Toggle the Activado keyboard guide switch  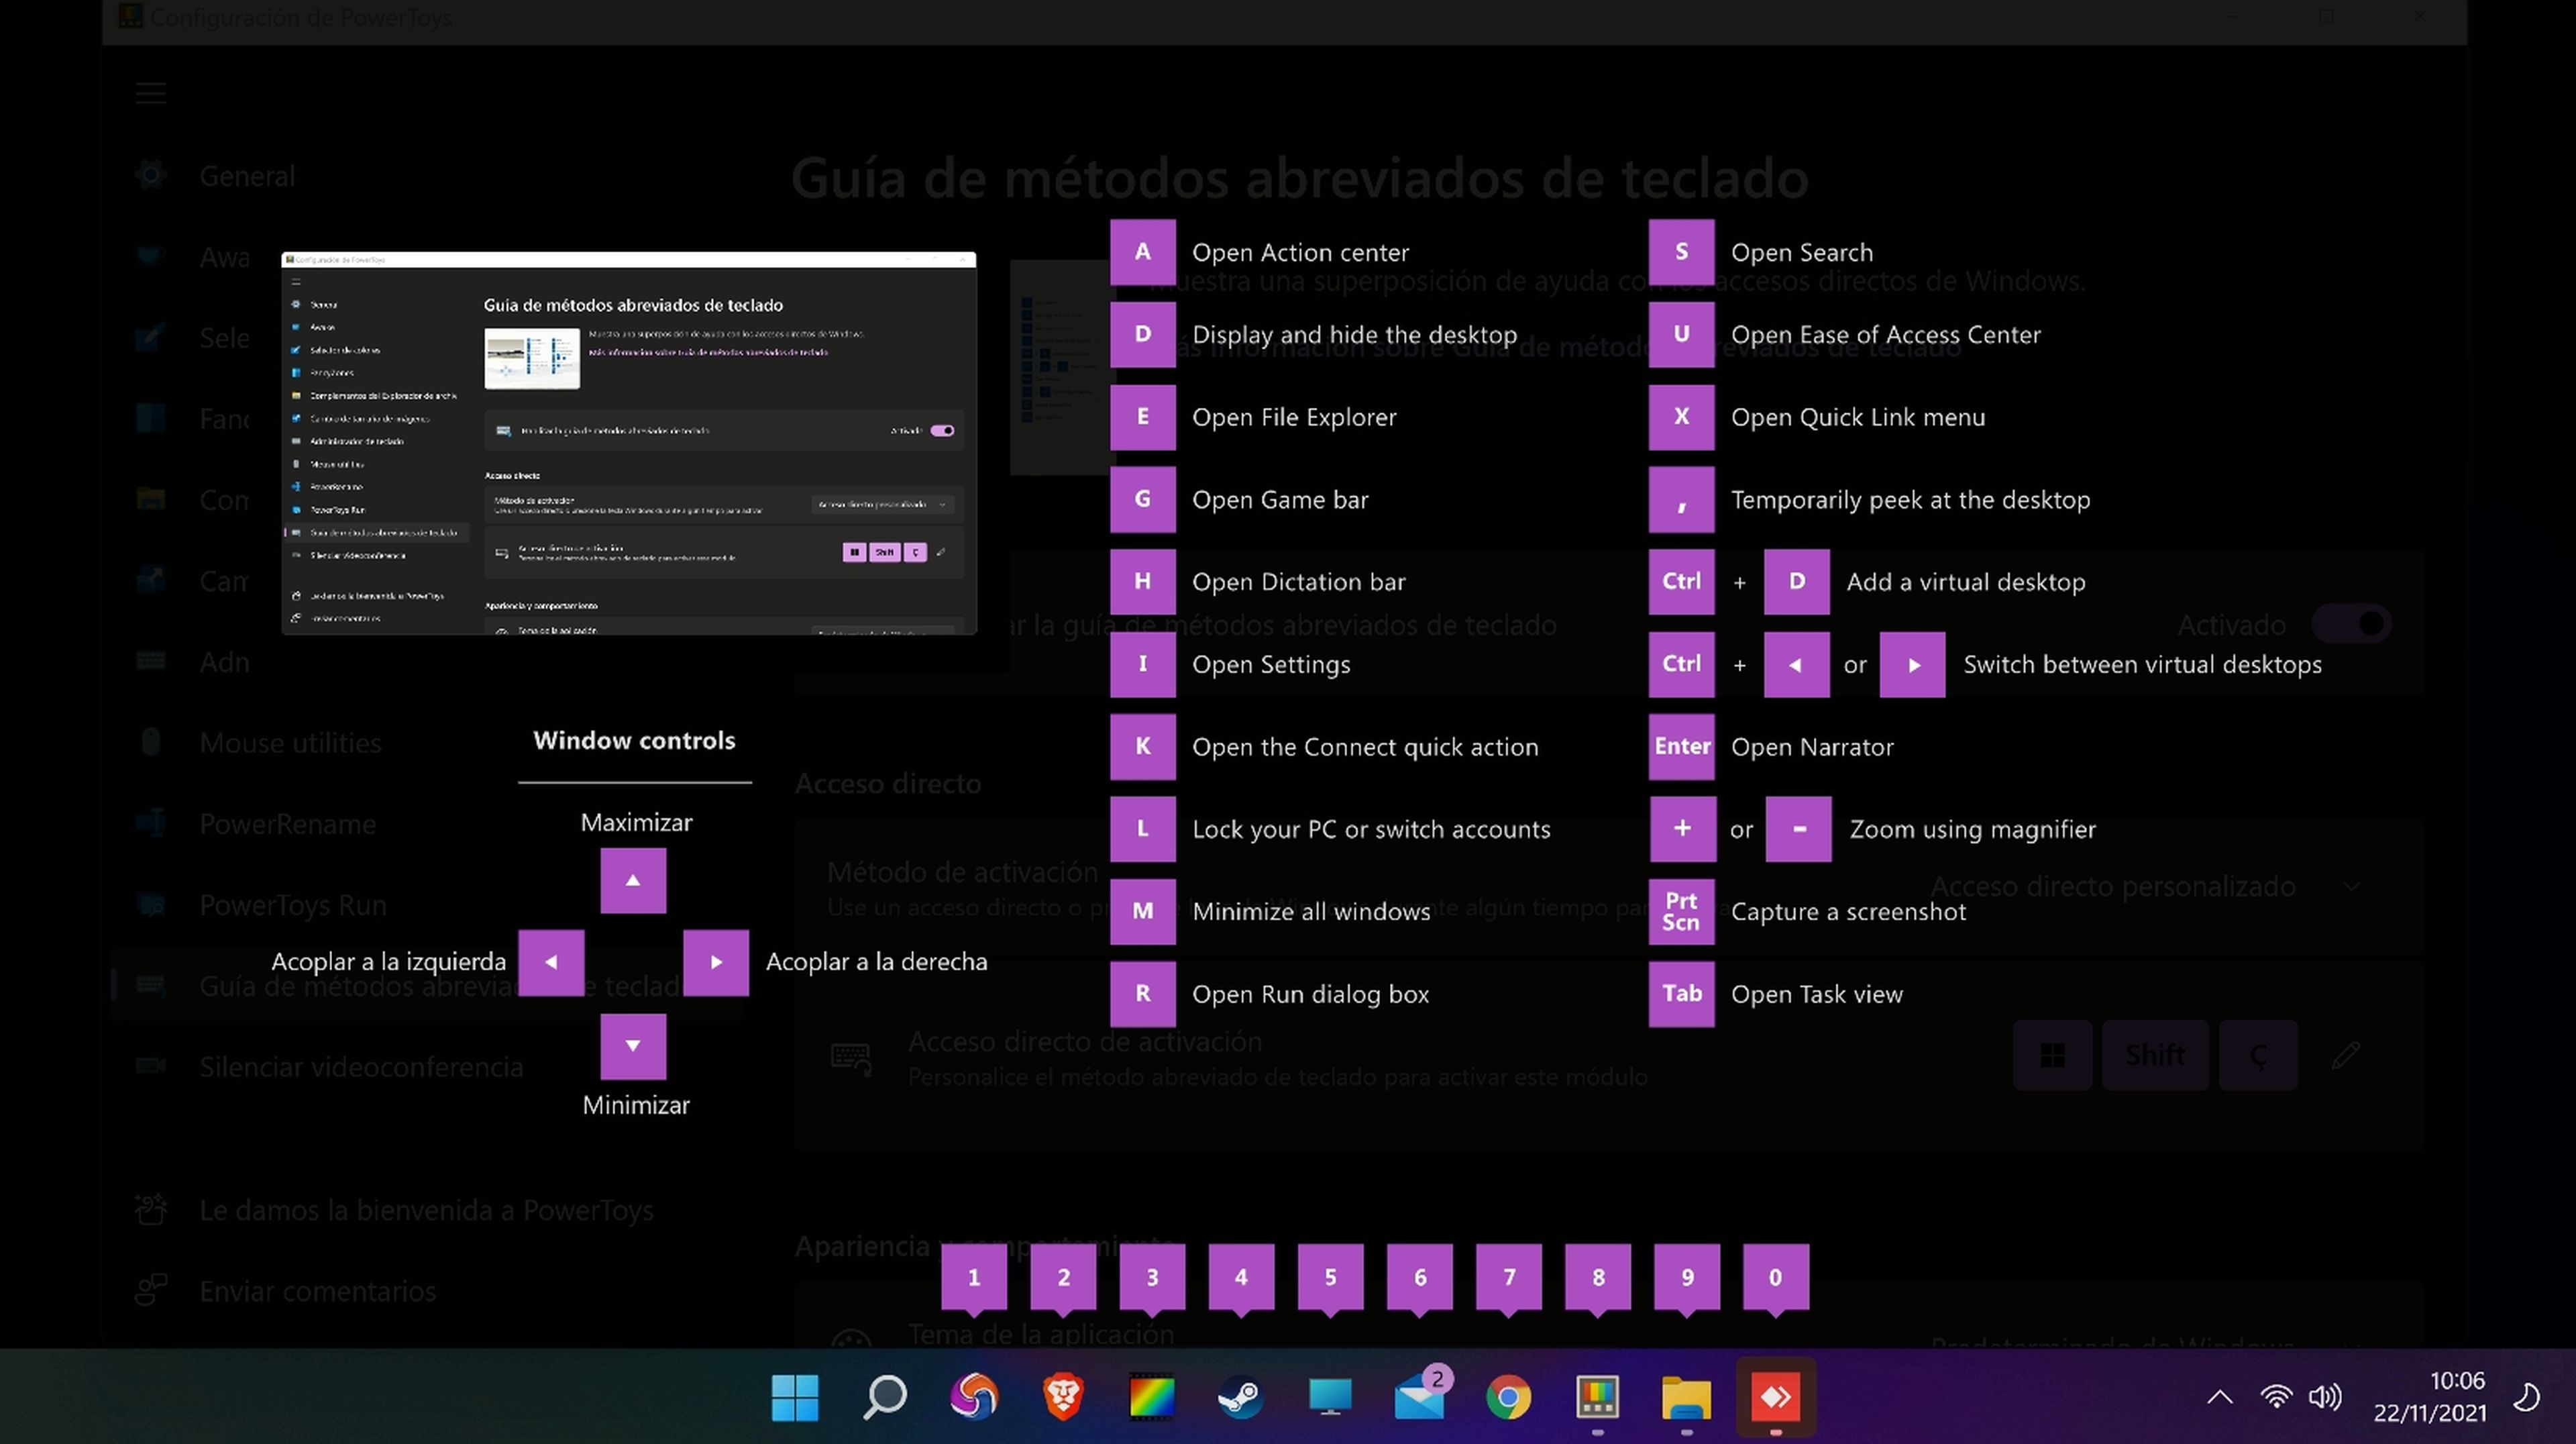[2352, 625]
